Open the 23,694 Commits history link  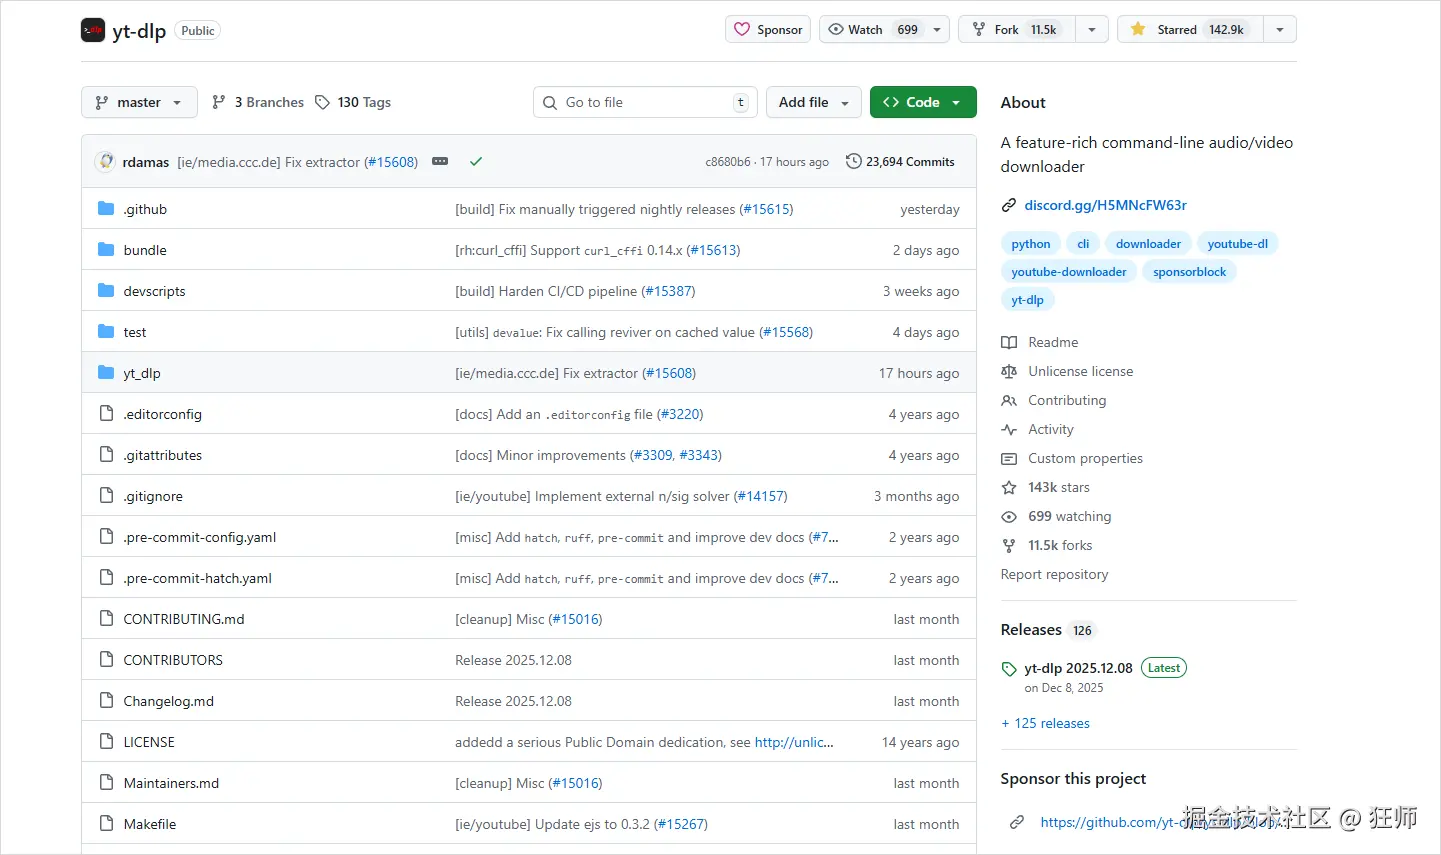[x=900, y=161]
